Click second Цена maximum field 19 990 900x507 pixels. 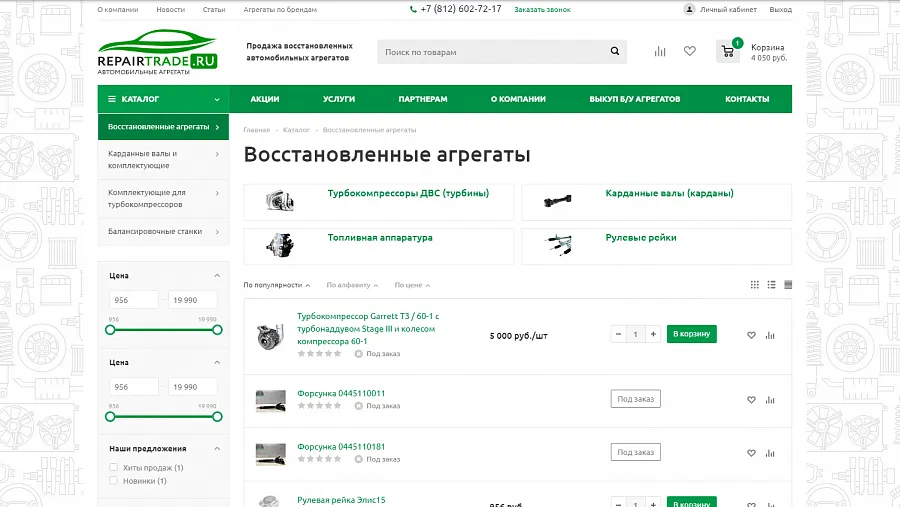[193, 386]
